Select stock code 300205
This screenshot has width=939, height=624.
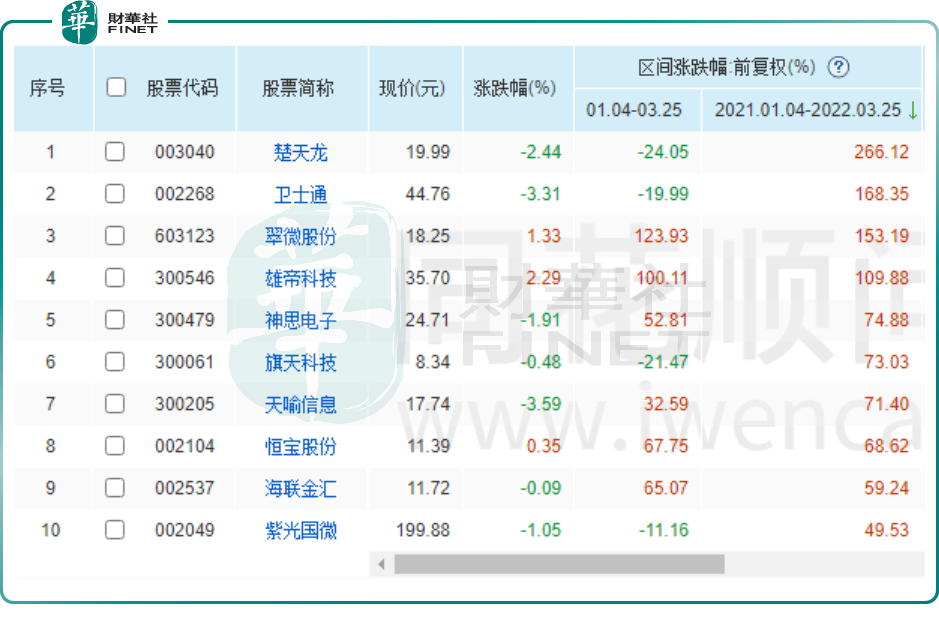click(x=184, y=404)
